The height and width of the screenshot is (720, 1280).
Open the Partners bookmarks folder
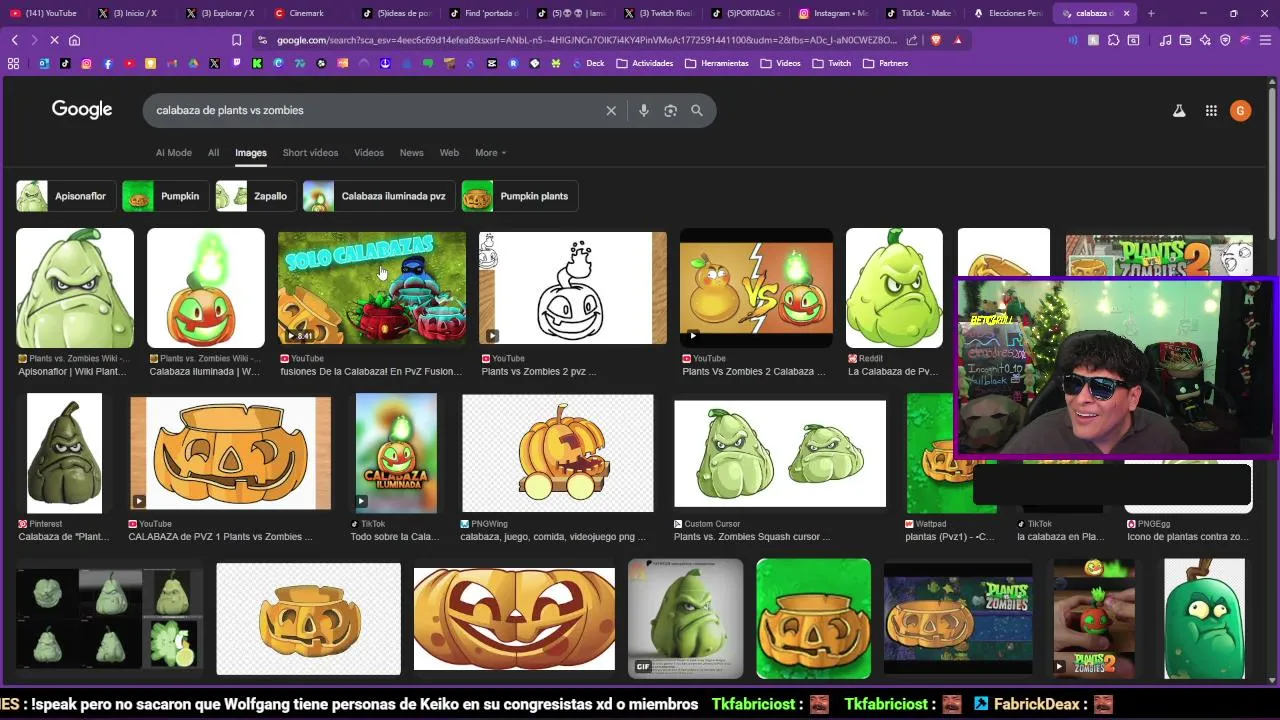pyautogui.click(x=886, y=63)
